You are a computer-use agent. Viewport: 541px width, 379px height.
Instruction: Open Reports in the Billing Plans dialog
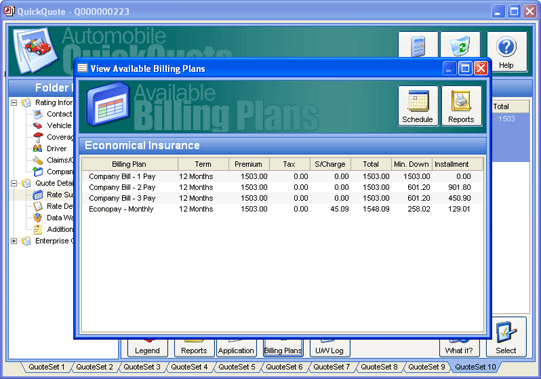pyautogui.click(x=461, y=106)
